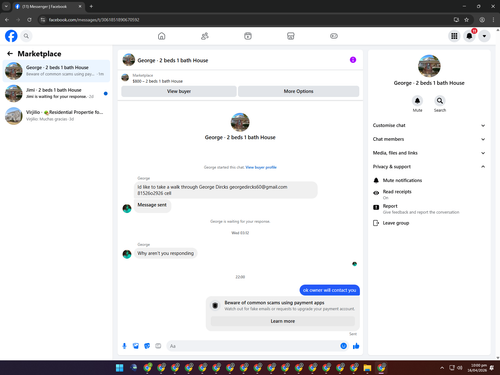
Task: Click George avatar in chat header
Action: [x=129, y=60]
